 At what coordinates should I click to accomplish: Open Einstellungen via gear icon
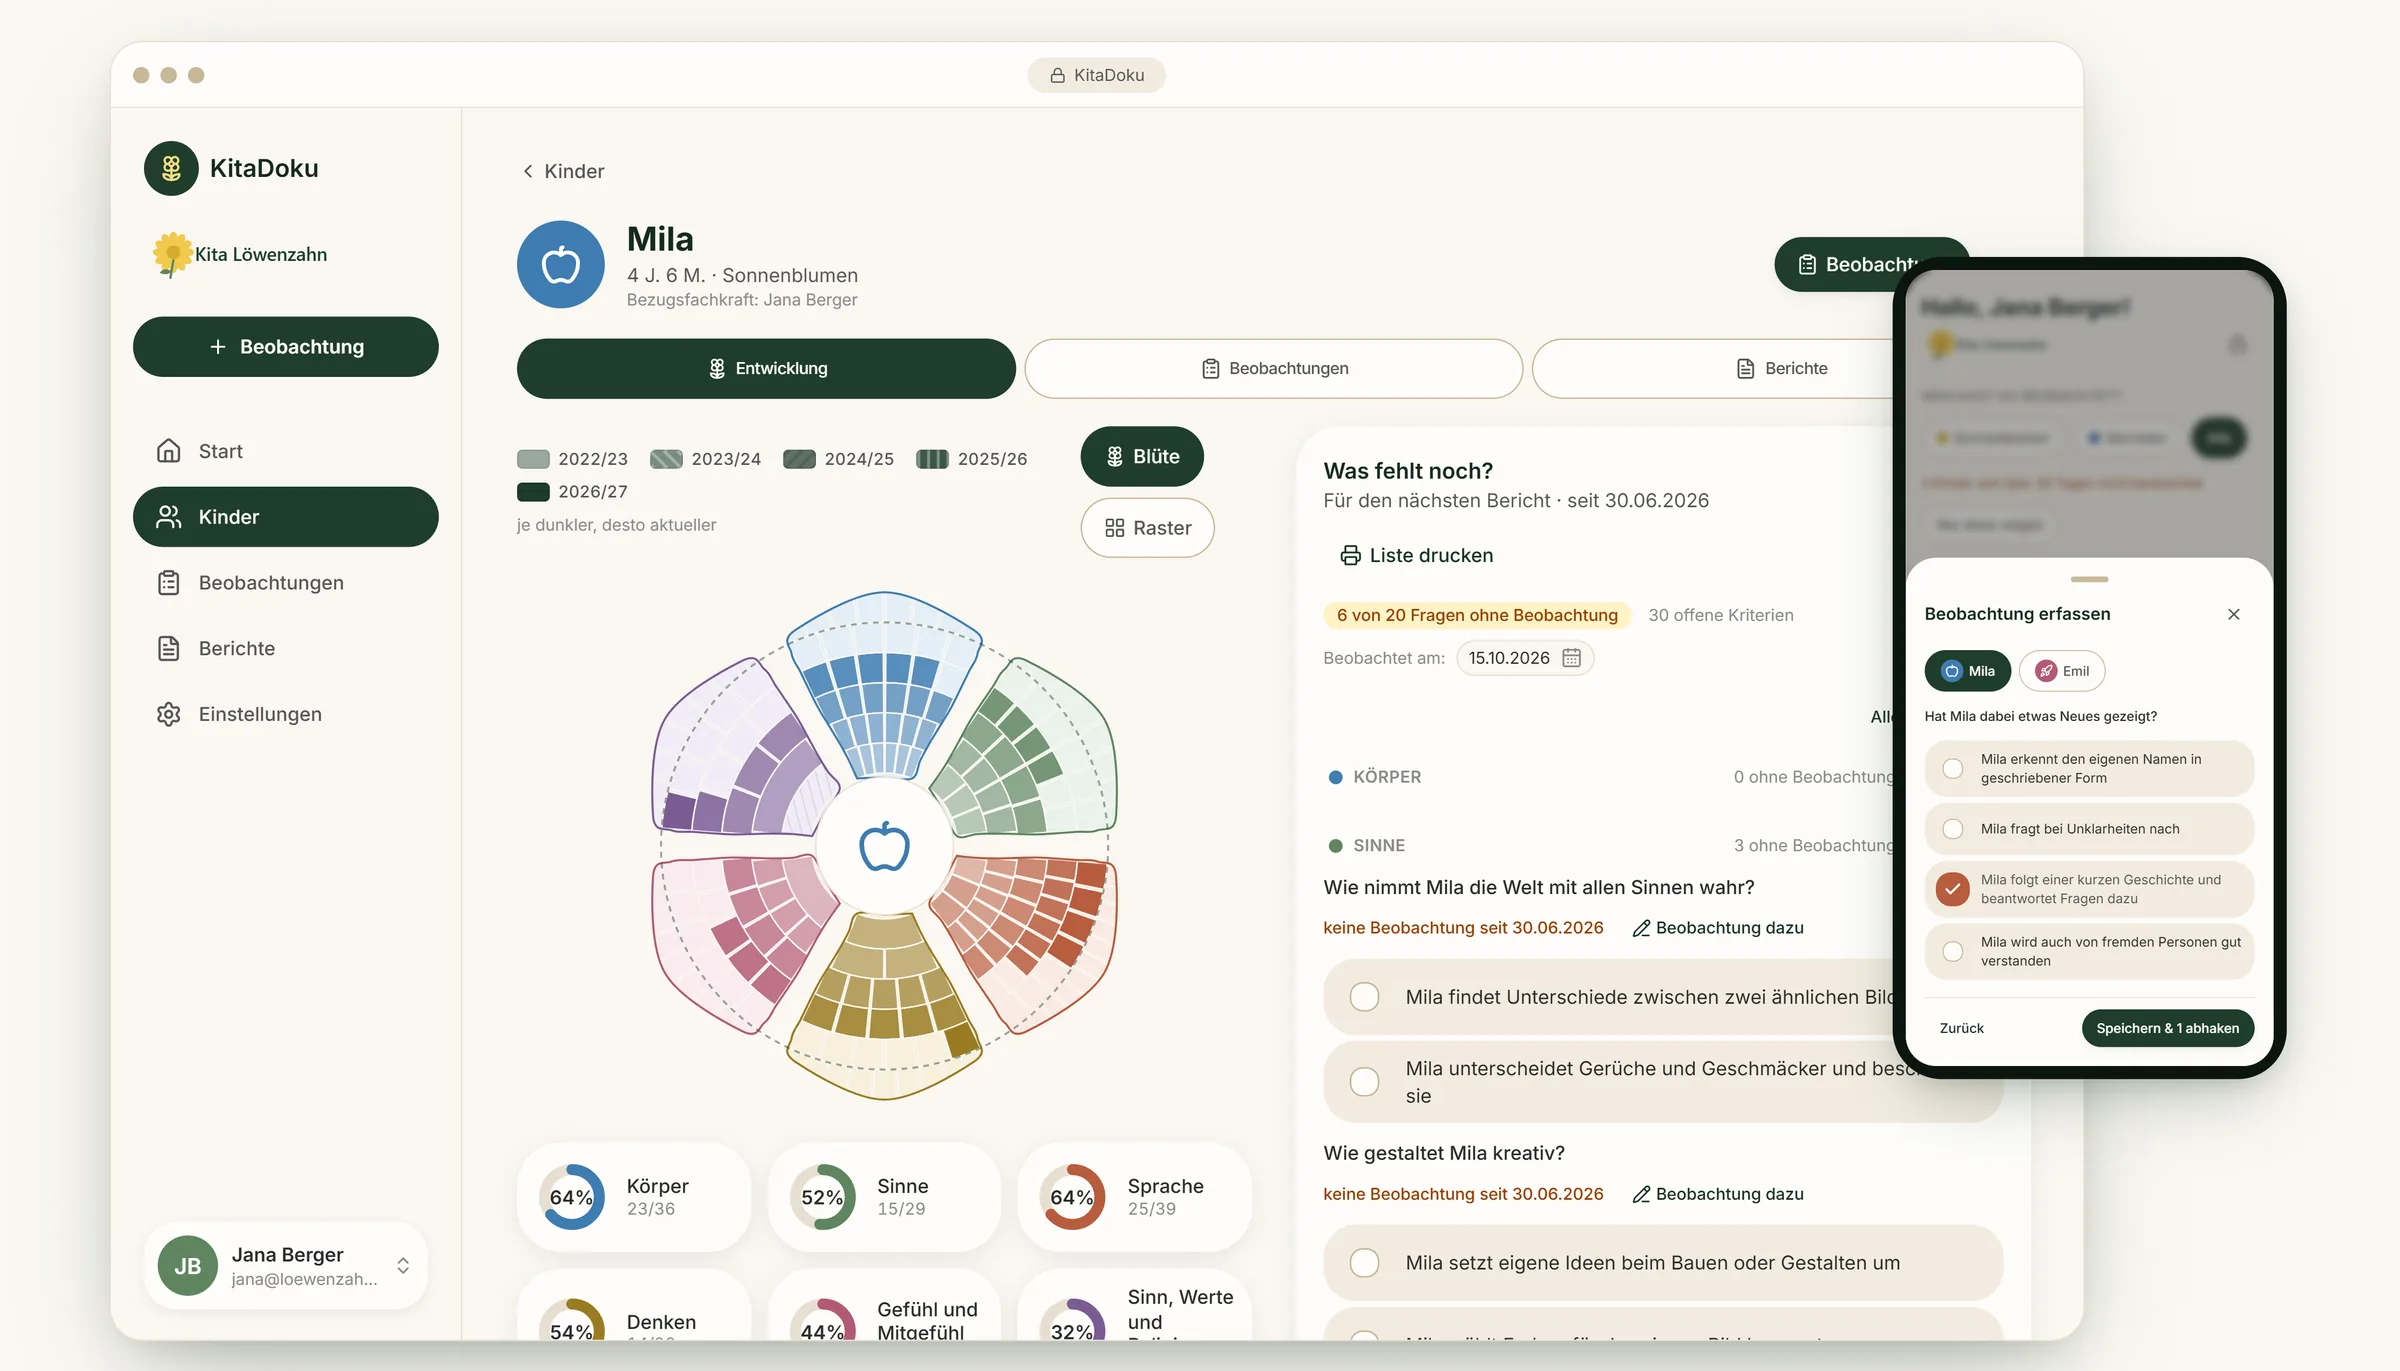click(169, 714)
